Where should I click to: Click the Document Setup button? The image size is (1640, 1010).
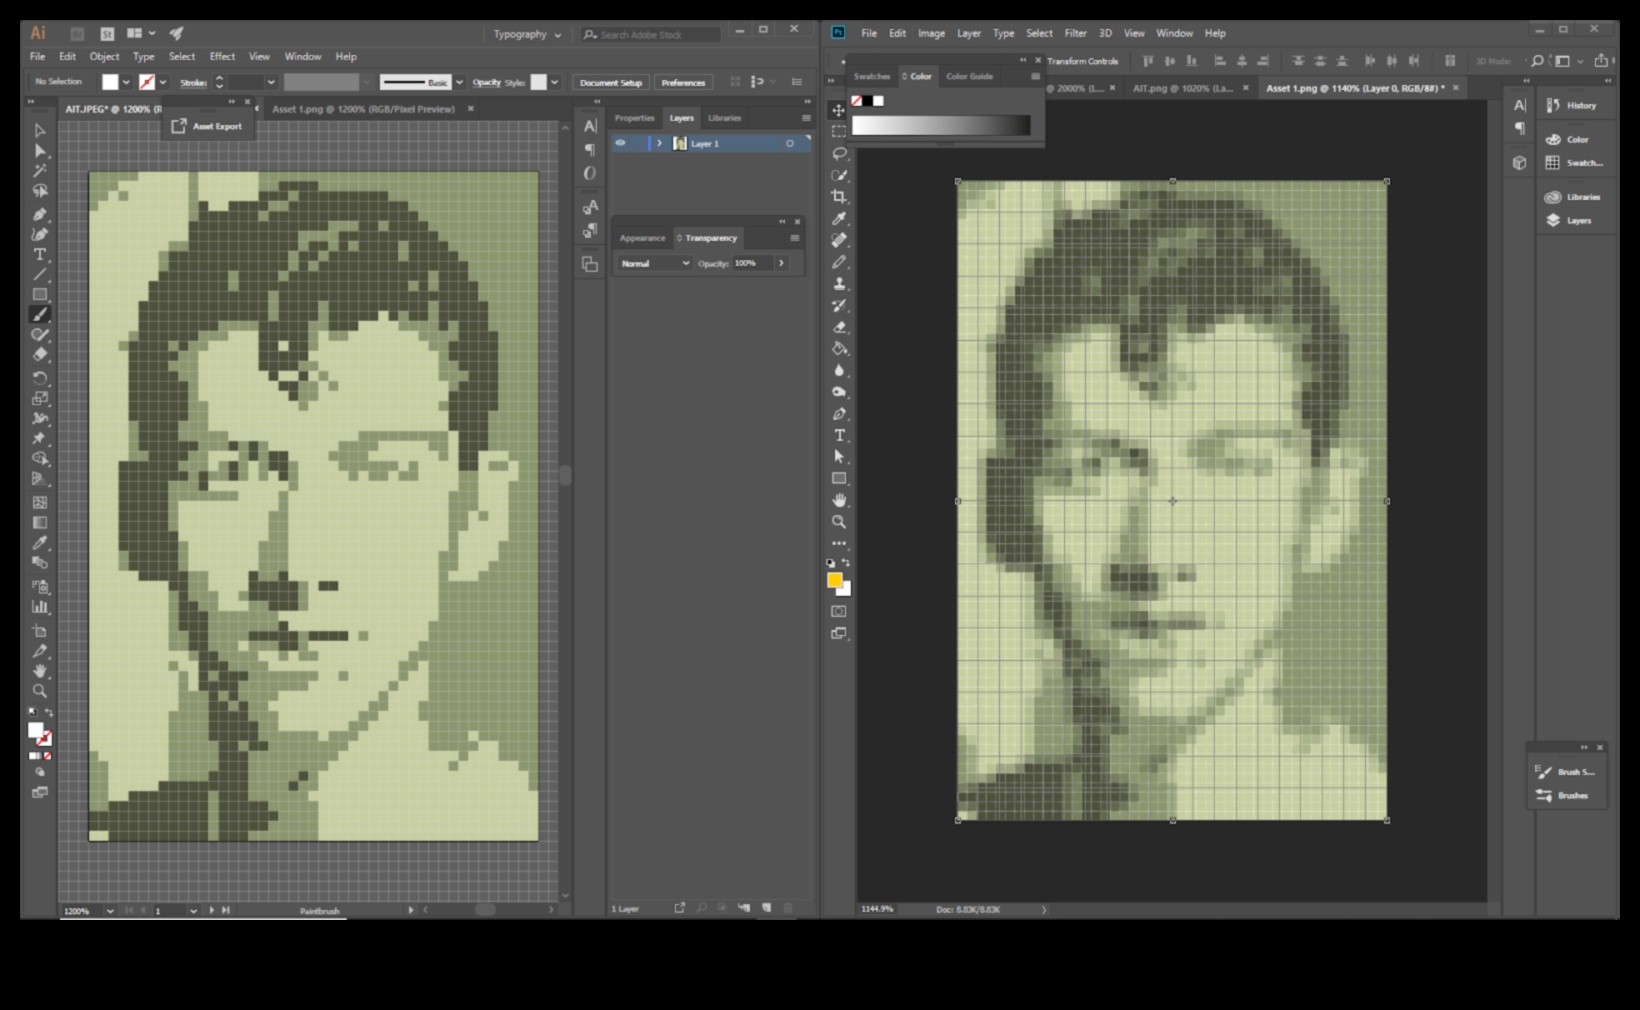610,82
